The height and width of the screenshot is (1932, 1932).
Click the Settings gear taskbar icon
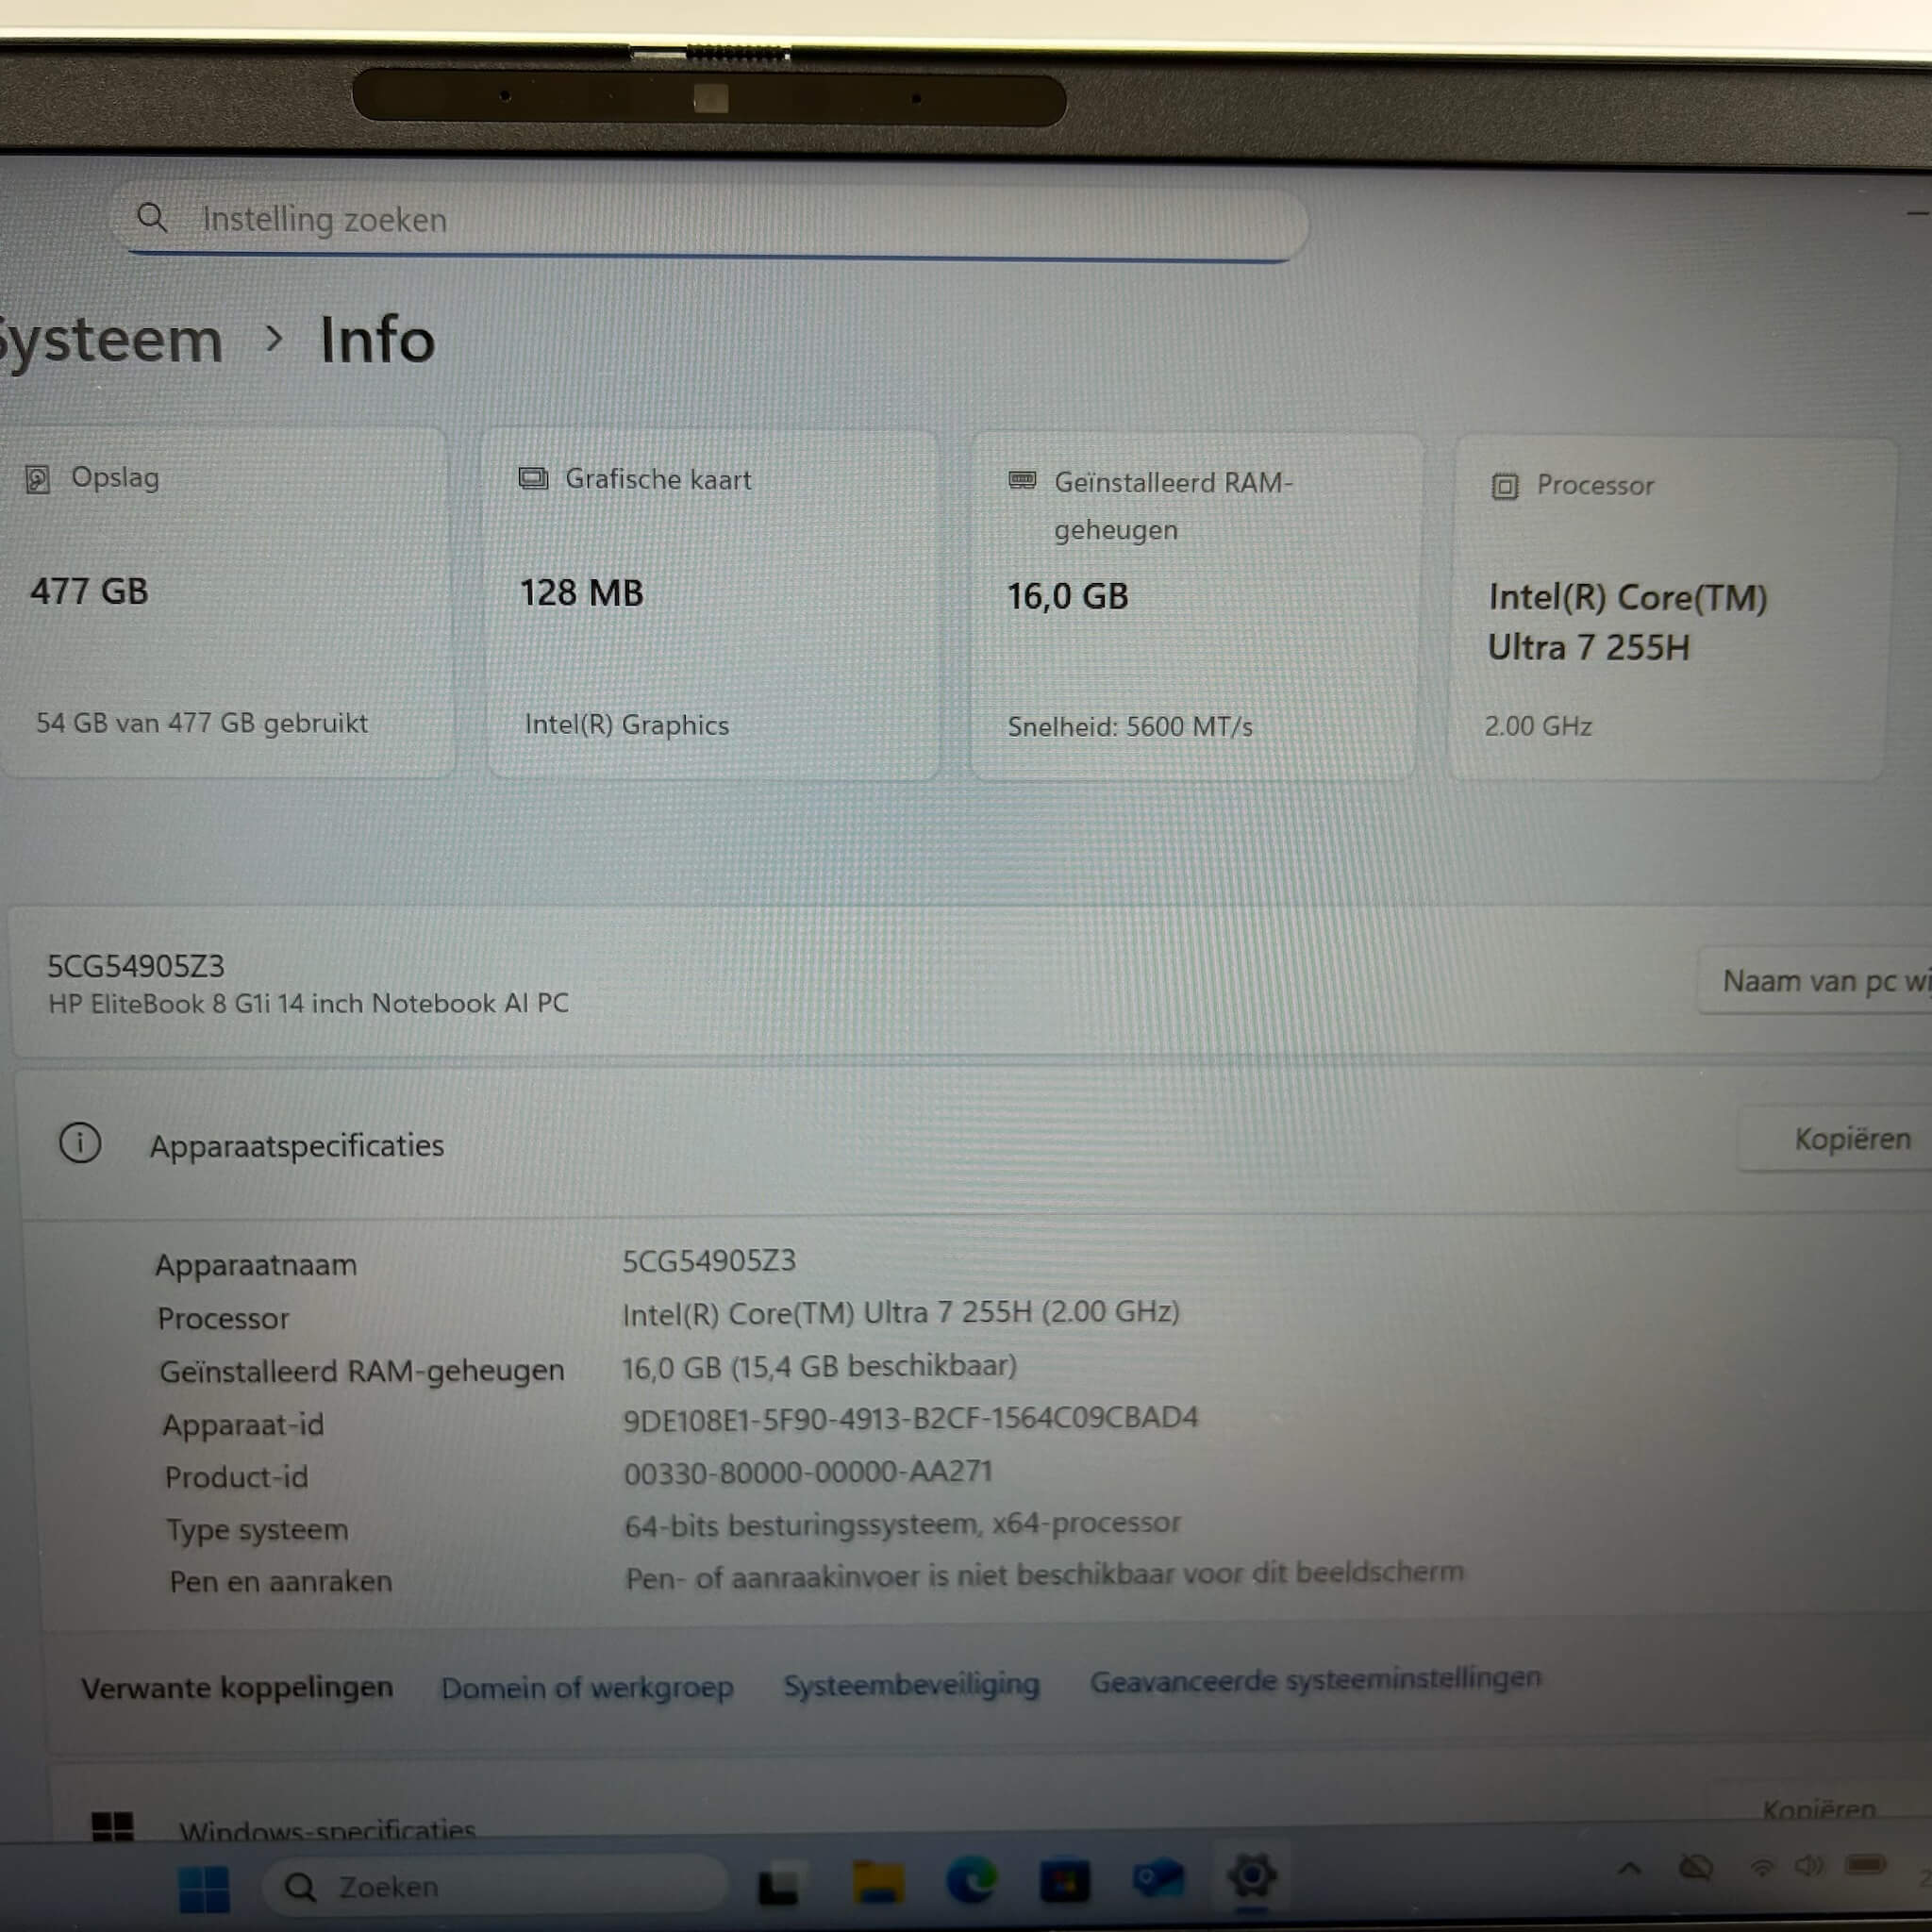(x=1251, y=1876)
